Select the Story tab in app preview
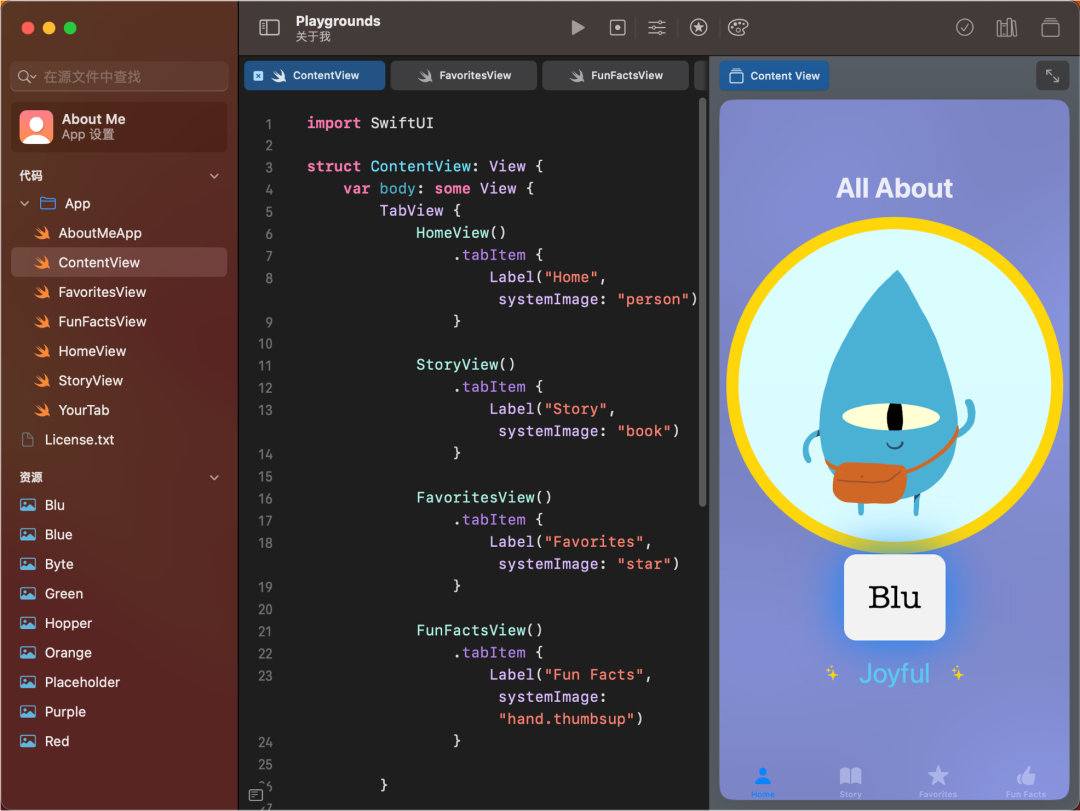 point(850,781)
